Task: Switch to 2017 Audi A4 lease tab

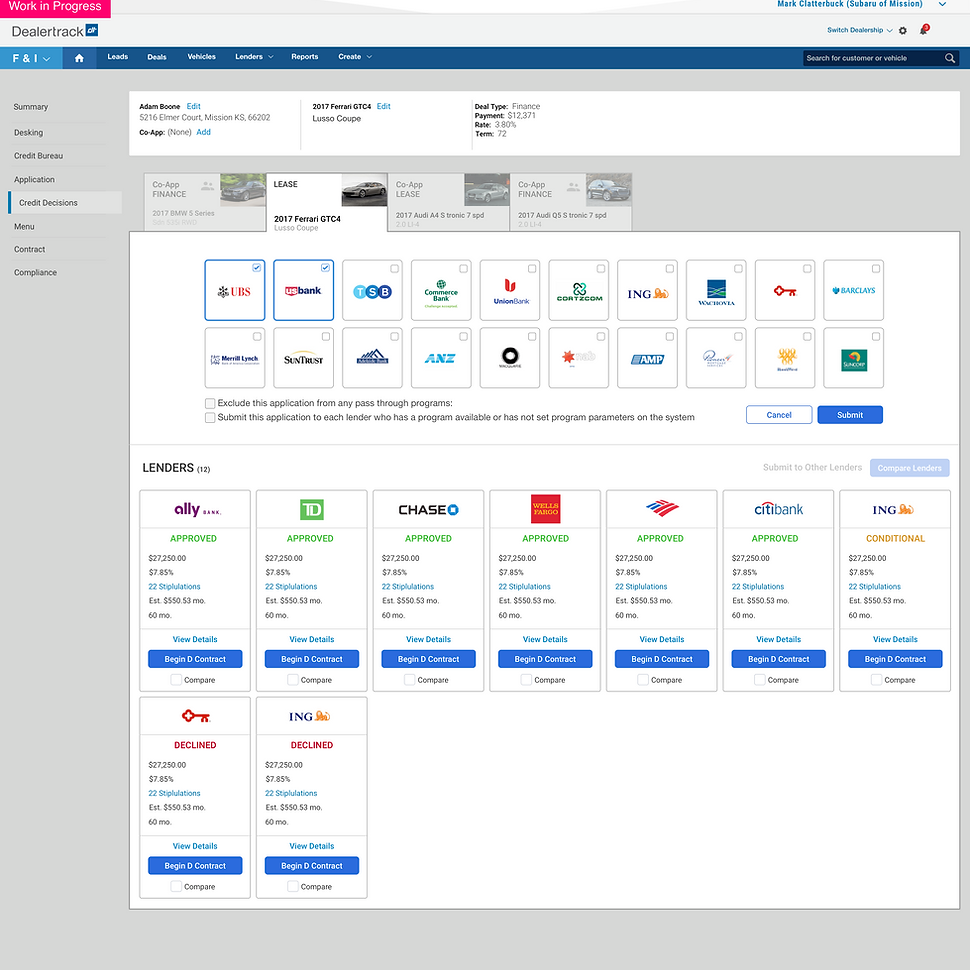Action: 449,202
